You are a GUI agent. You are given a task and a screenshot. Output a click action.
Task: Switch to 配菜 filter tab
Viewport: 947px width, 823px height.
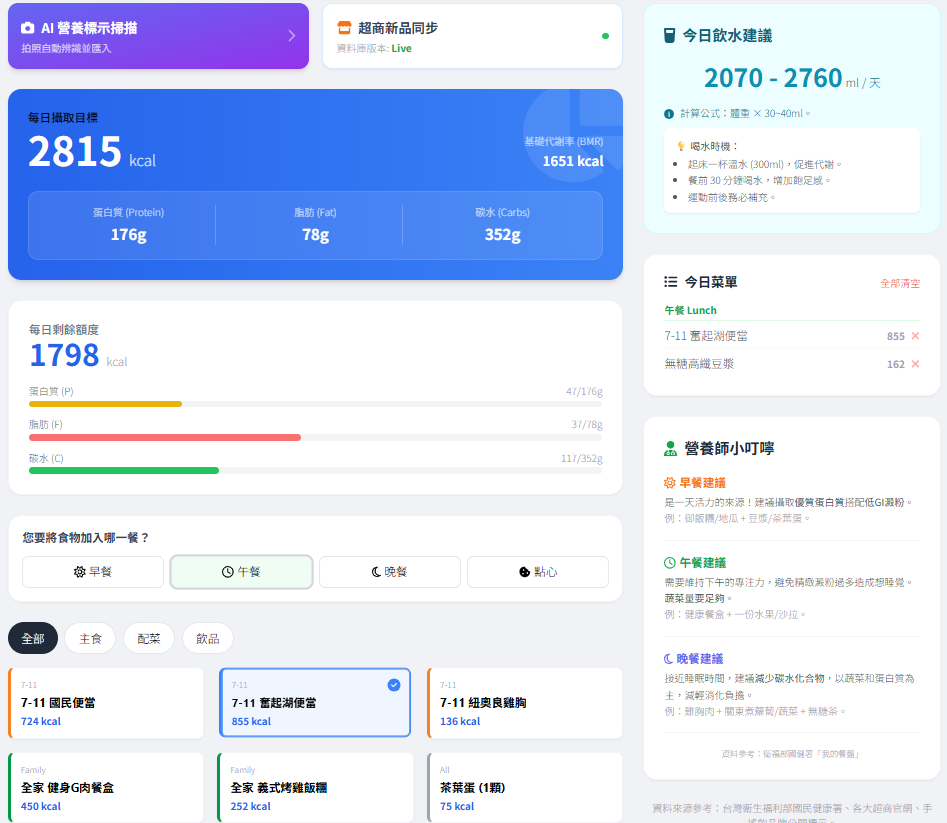point(149,638)
